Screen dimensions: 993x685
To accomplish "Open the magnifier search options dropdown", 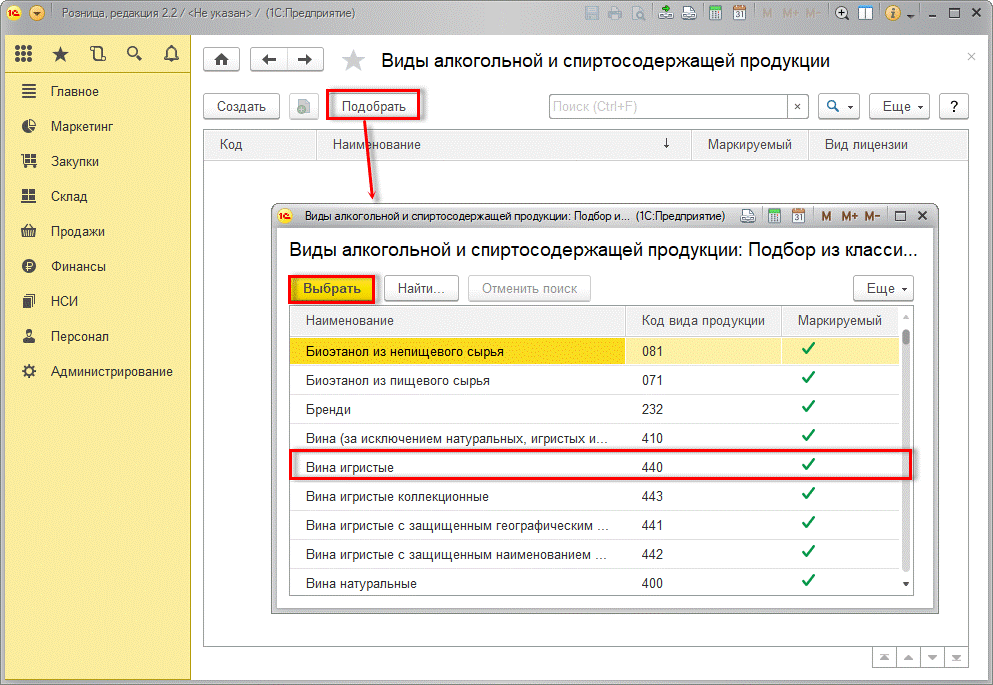I will (838, 106).
